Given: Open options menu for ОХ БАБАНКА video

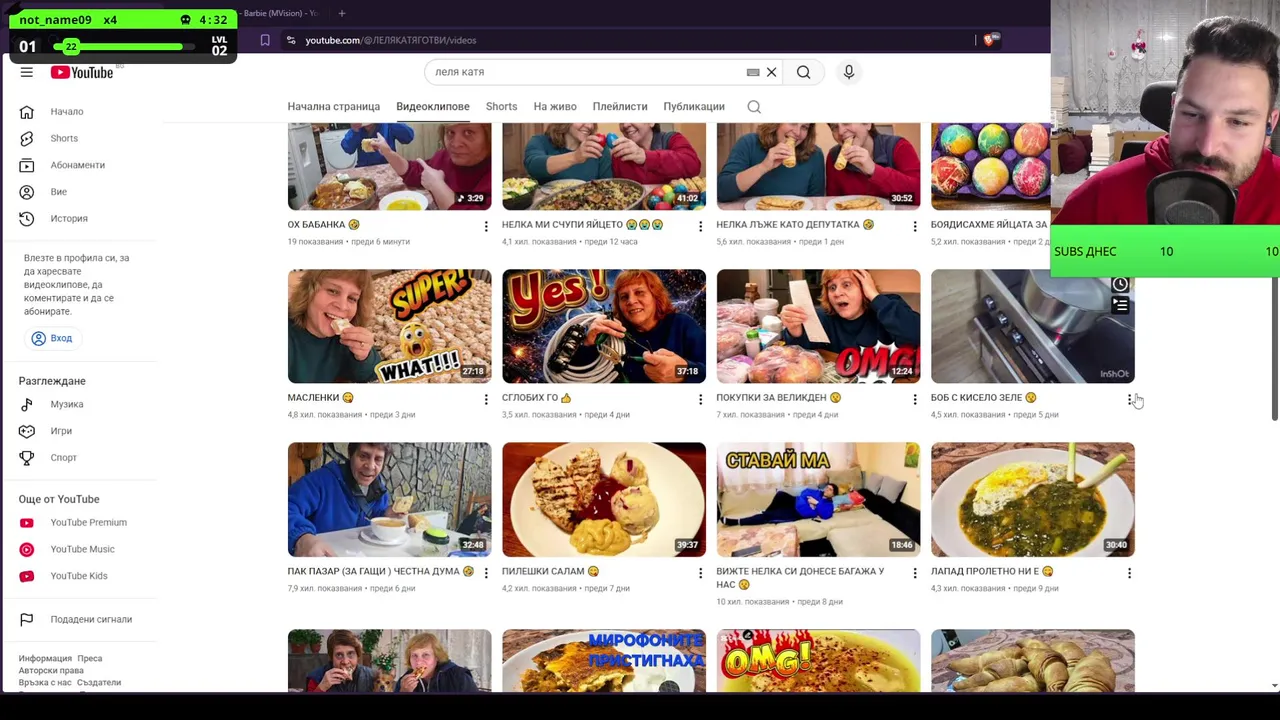Looking at the screenshot, I should pyautogui.click(x=486, y=227).
